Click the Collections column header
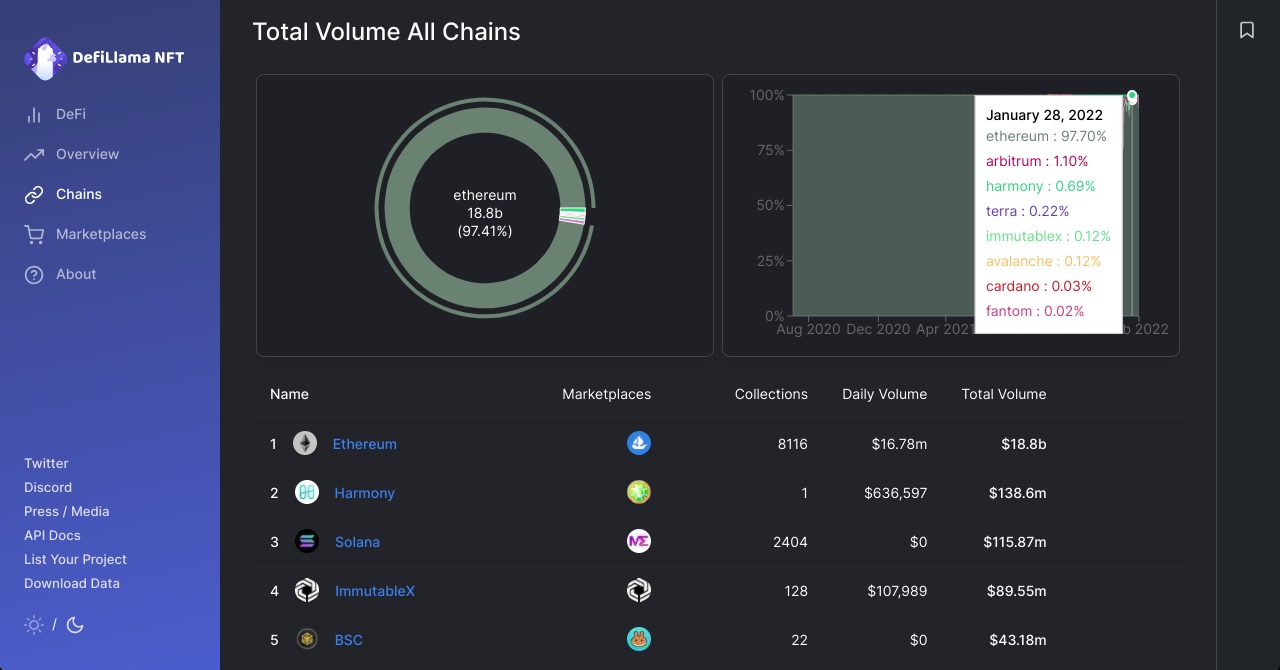This screenshot has height=670, width=1280. click(771, 394)
